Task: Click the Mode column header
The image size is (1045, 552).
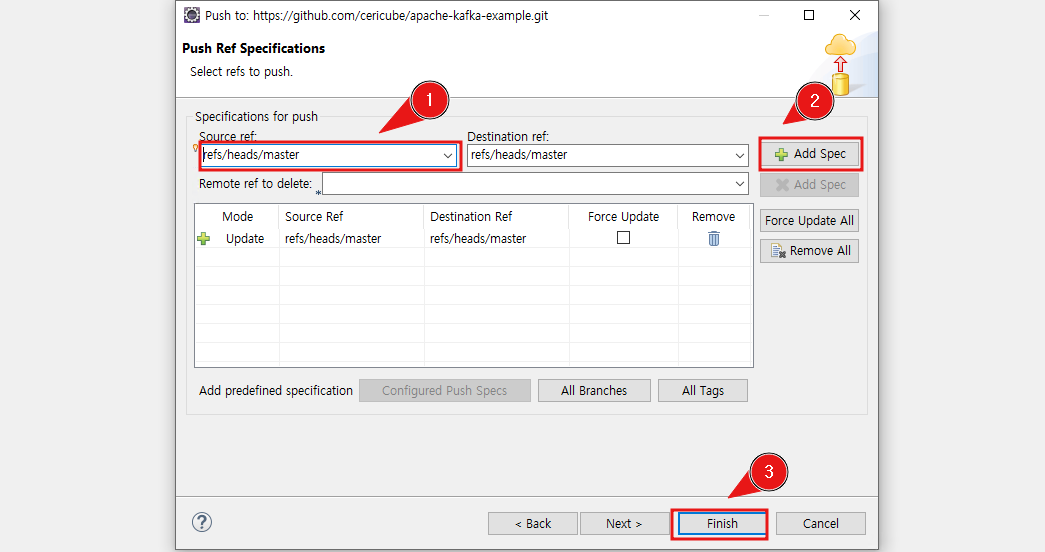Action: pos(237,217)
